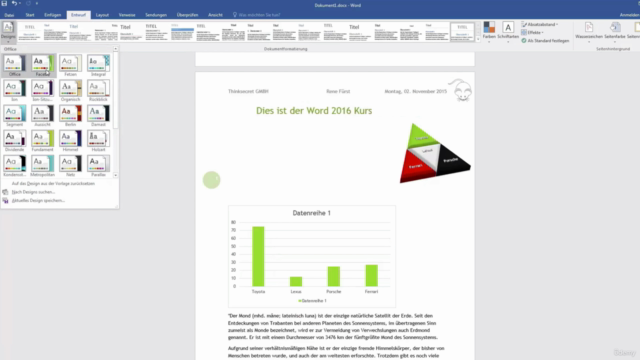This screenshot has height=360, width=640.
Task: Switch to the Layout tab
Action: pos(102,15)
